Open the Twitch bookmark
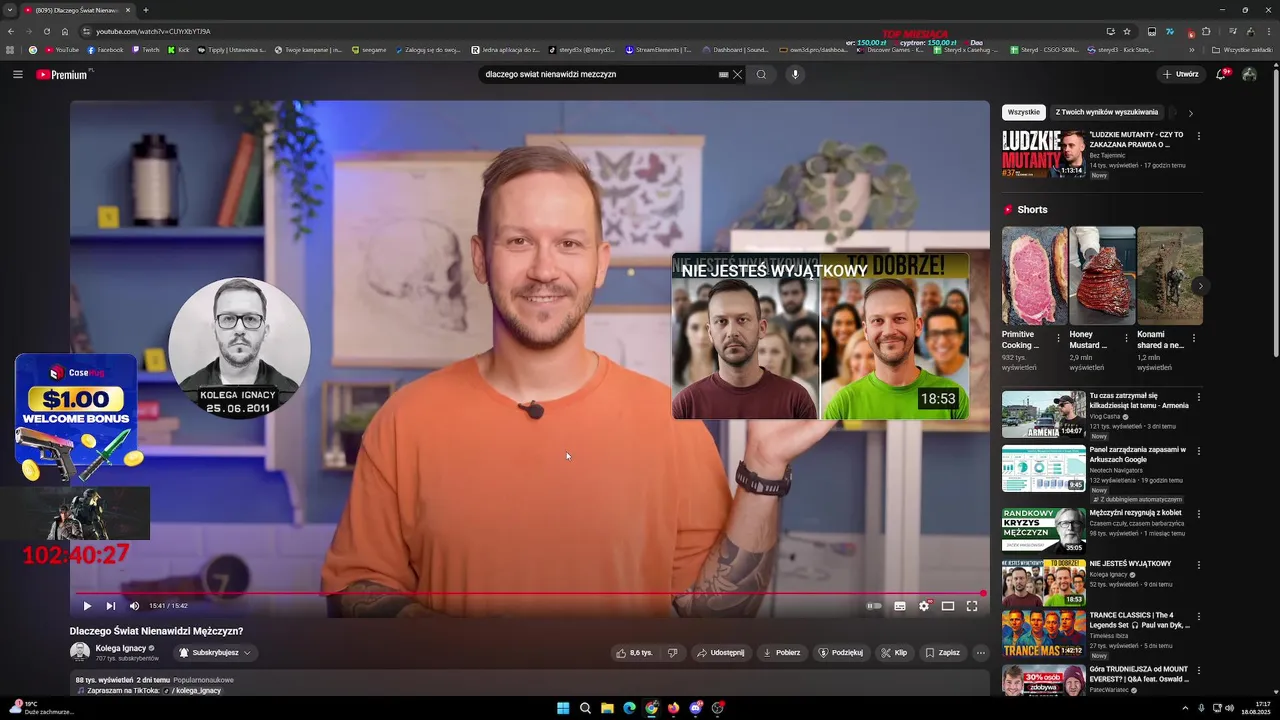Screen dimensions: 1280x720 pos(145,49)
